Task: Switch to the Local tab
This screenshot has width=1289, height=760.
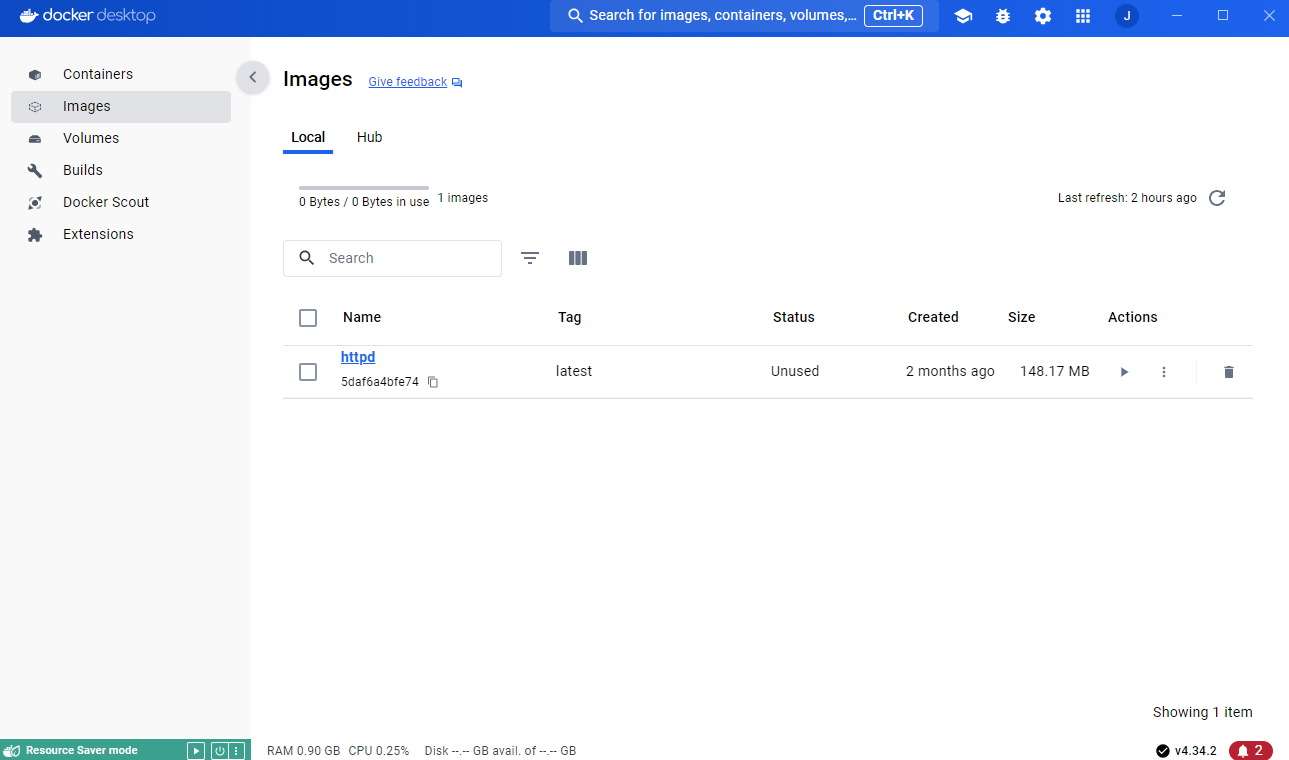Action: 308,137
